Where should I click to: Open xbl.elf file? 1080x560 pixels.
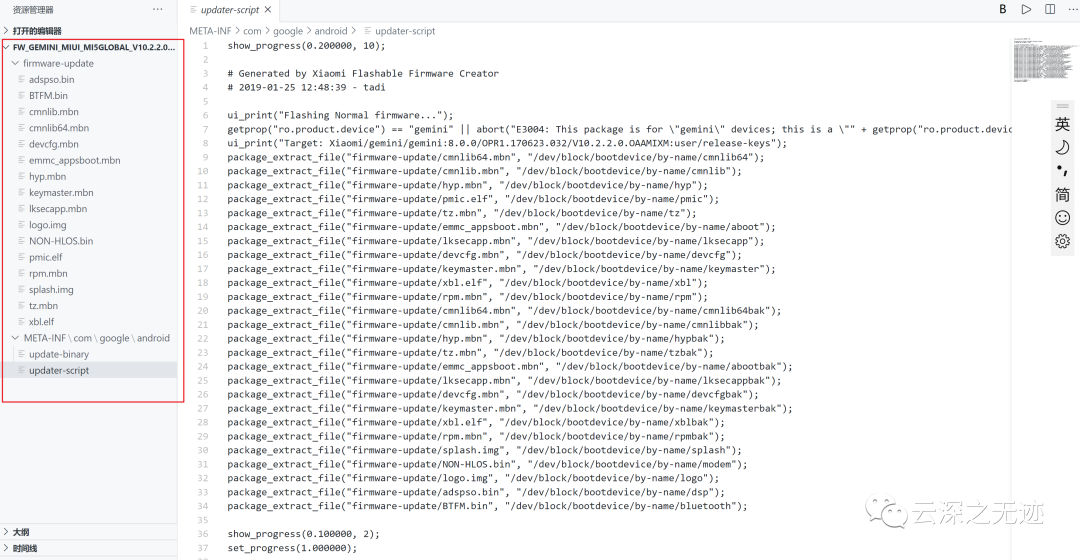(41, 322)
